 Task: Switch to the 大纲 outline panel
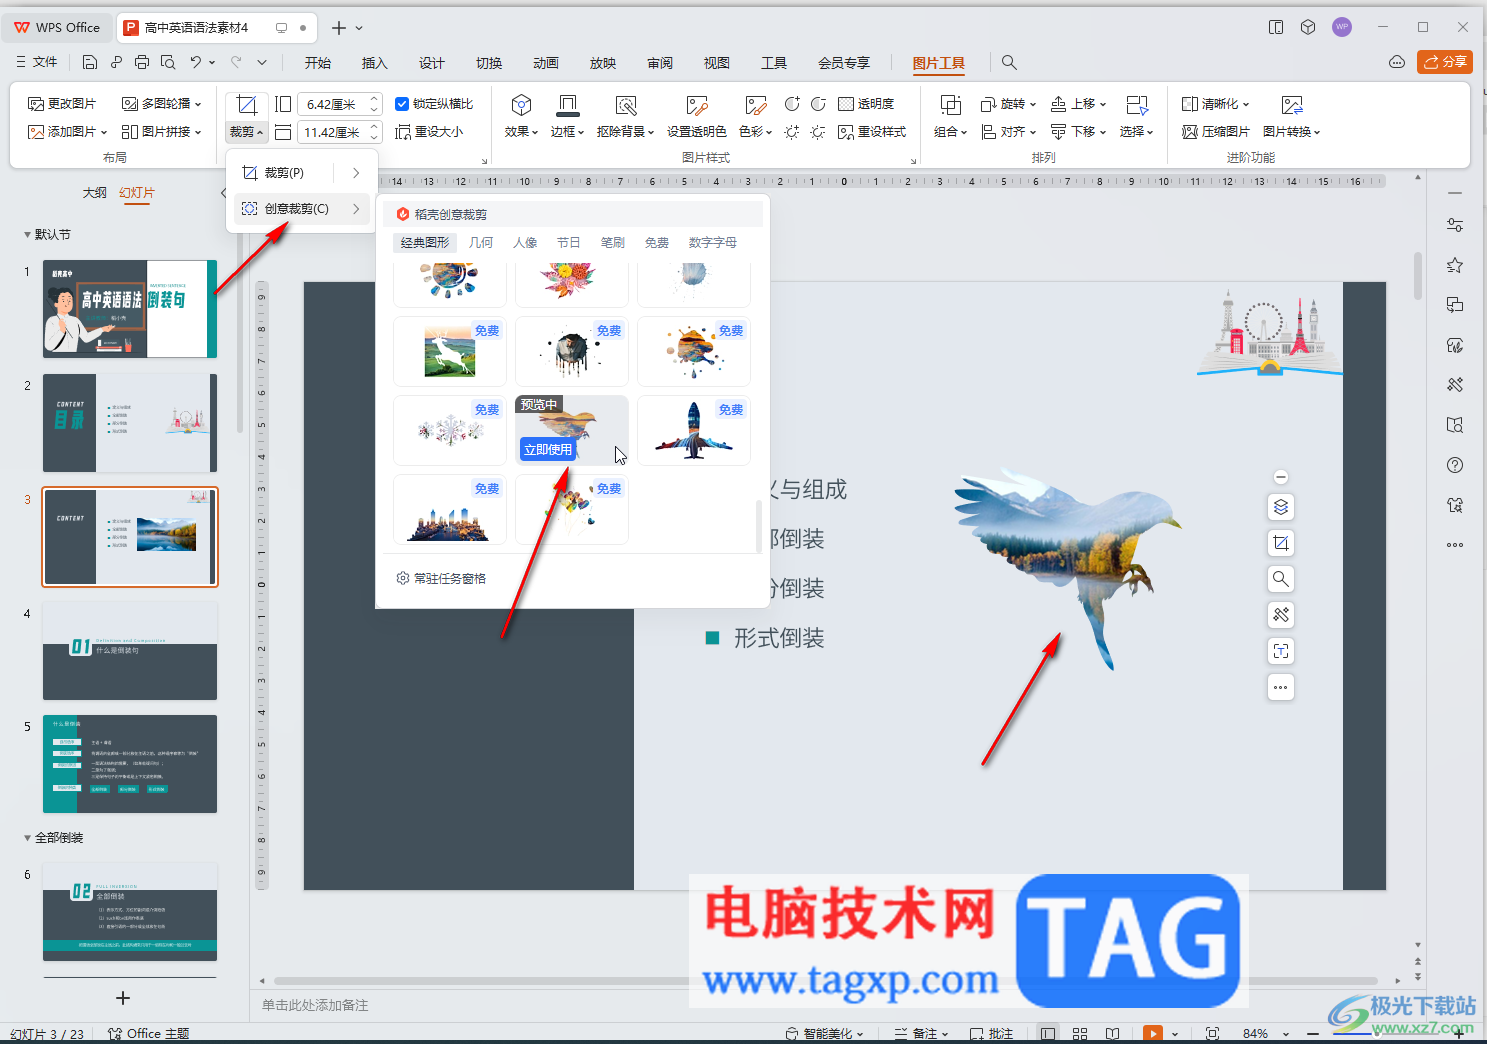pyautogui.click(x=94, y=192)
